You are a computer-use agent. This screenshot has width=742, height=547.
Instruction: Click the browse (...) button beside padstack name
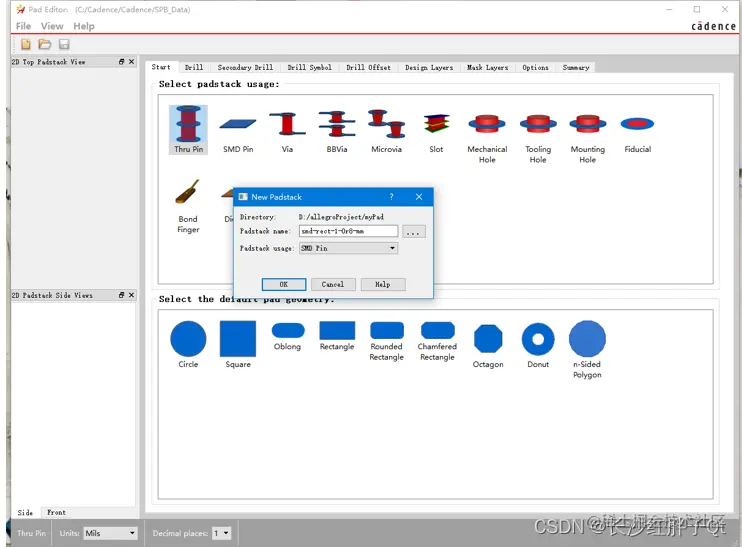[x=413, y=231]
